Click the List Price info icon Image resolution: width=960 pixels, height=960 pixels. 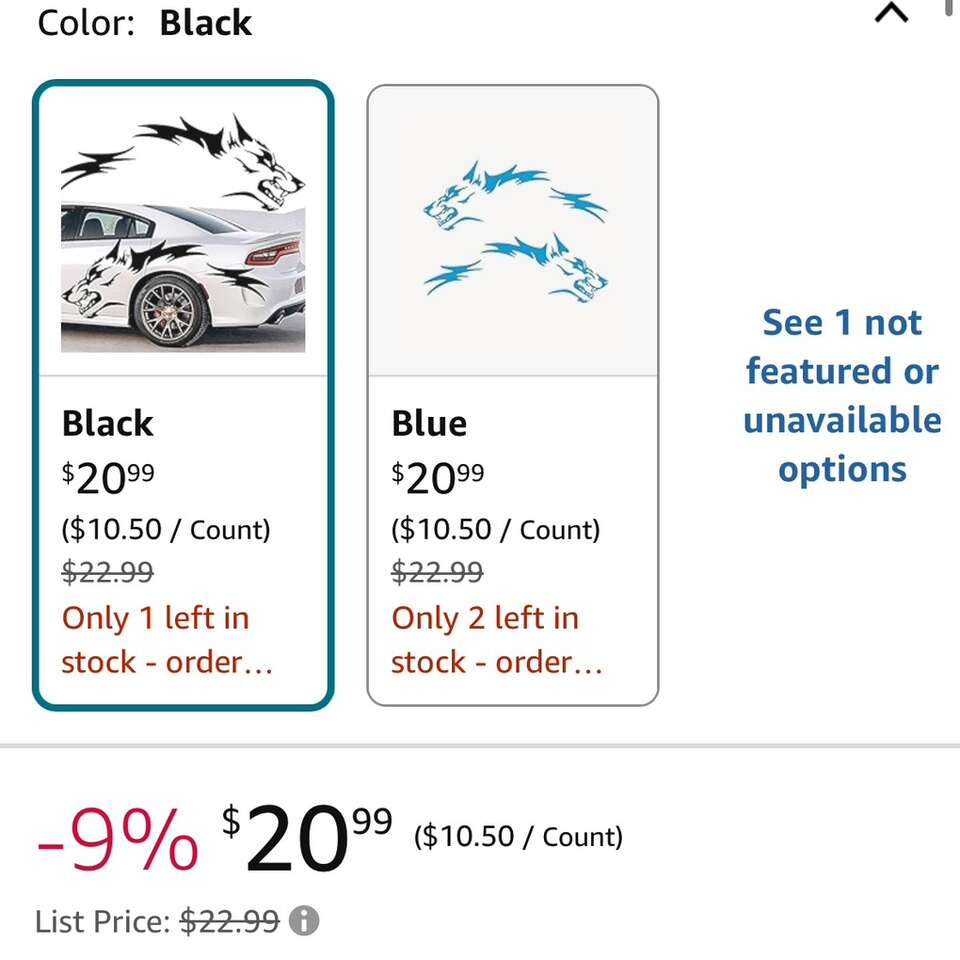[x=304, y=920]
